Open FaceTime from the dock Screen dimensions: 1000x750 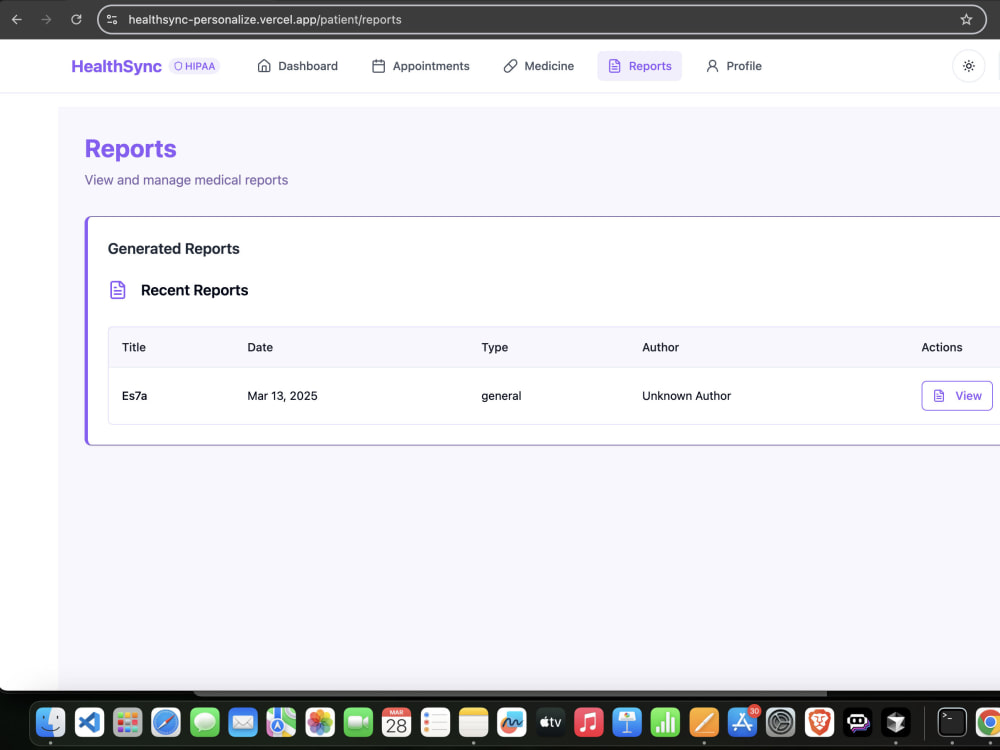[358, 723]
